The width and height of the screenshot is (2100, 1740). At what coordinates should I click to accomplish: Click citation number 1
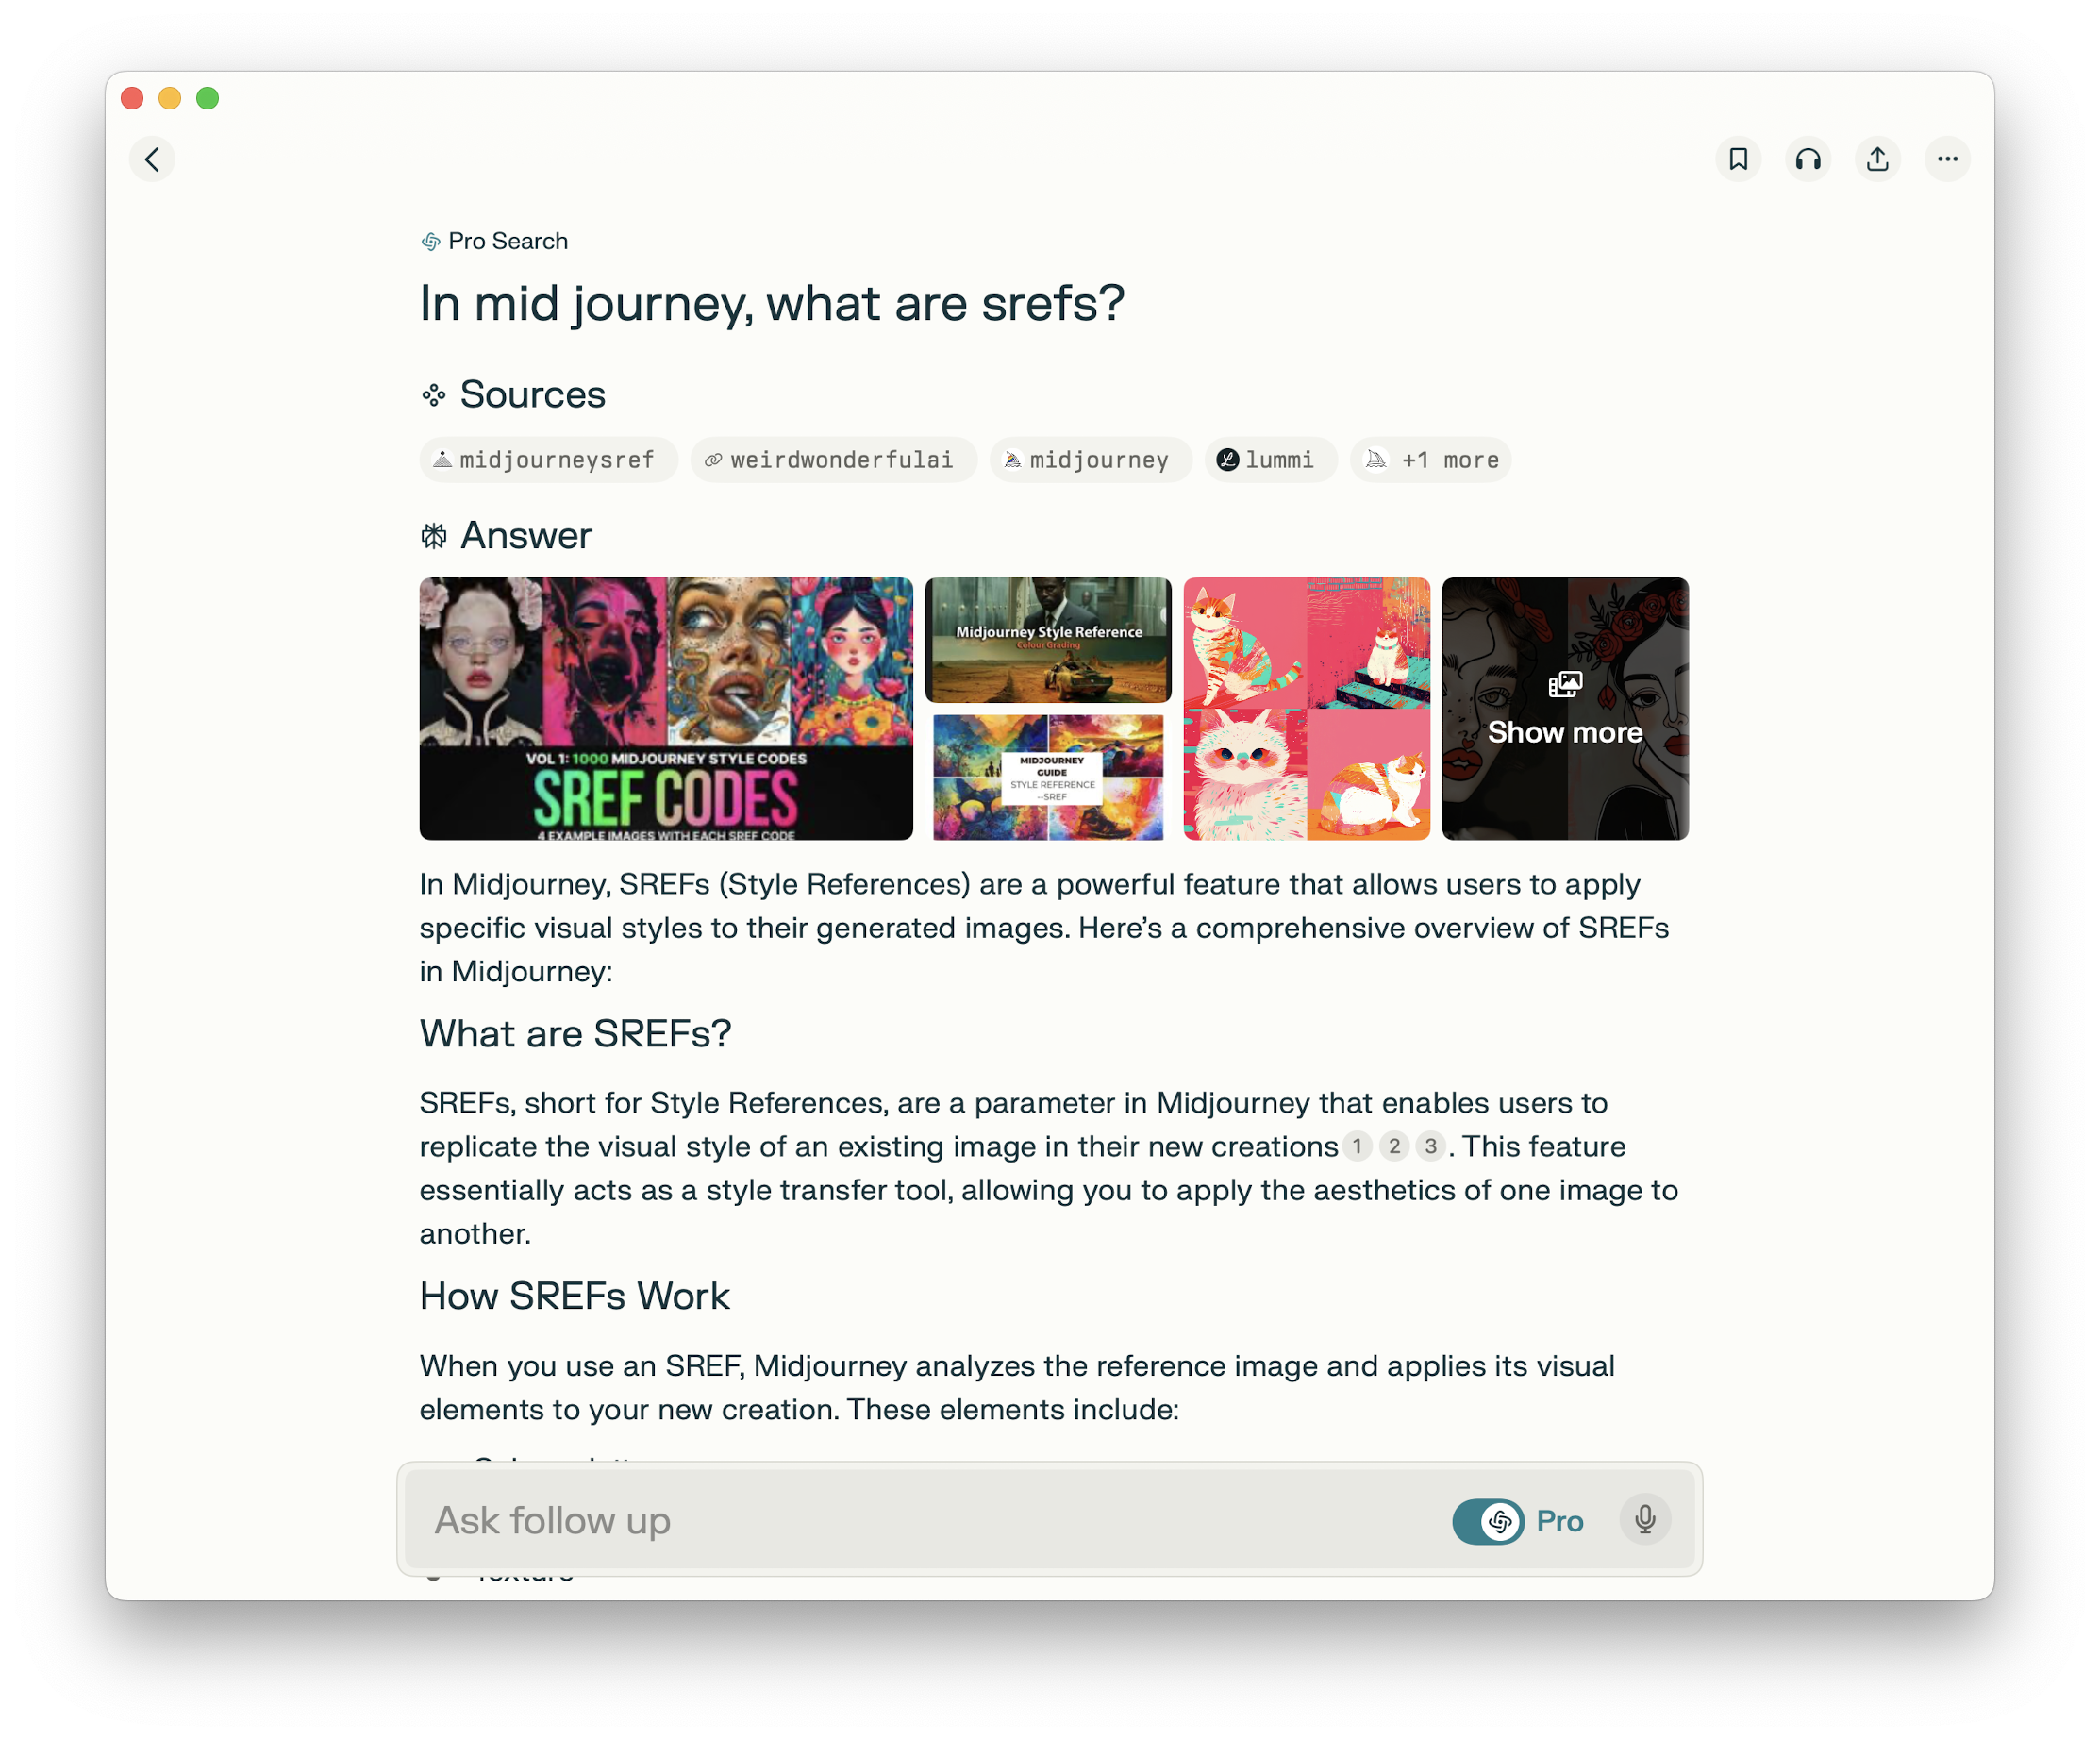[x=1357, y=1146]
